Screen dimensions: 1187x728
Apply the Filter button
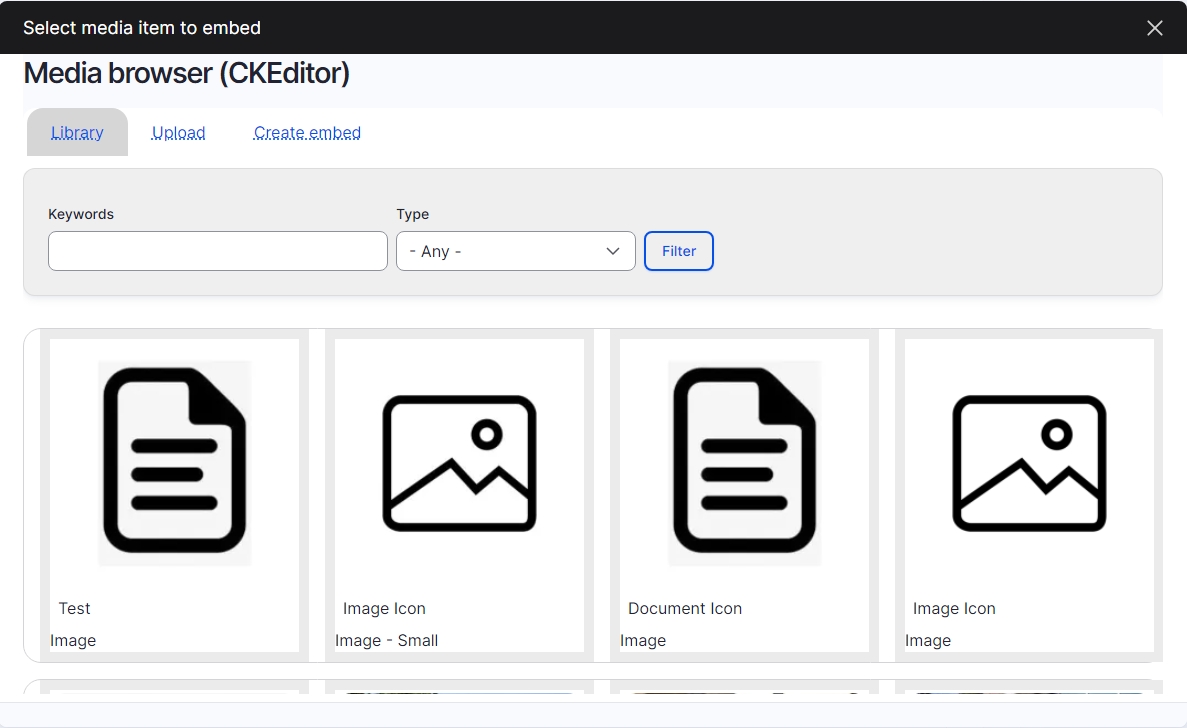click(679, 251)
